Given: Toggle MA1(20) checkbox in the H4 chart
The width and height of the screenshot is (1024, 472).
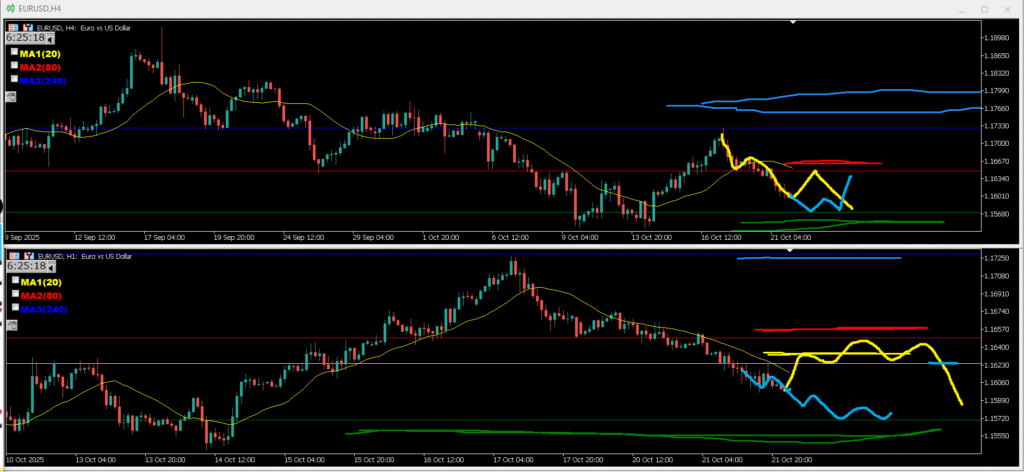Looking at the screenshot, I should click(14, 52).
